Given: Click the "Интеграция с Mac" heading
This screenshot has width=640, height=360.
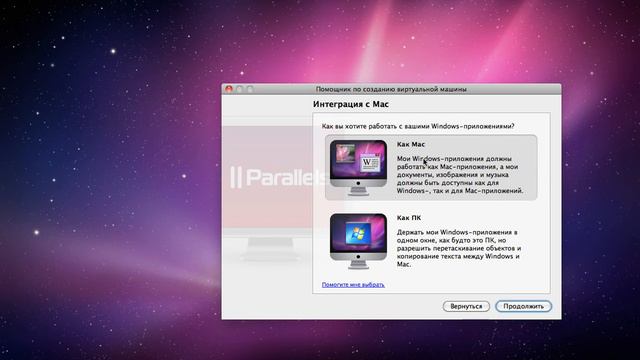Looking at the screenshot, I should pyautogui.click(x=351, y=104).
